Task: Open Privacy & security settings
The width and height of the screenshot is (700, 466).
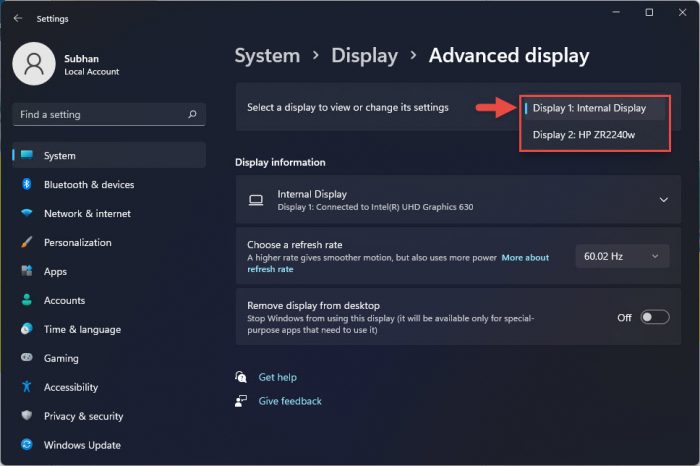Action: (83, 417)
